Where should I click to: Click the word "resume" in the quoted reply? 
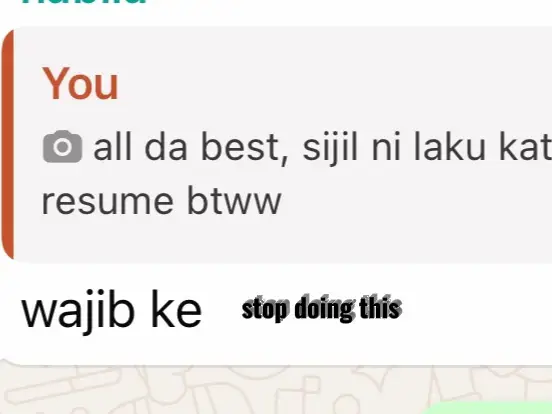click(108, 202)
